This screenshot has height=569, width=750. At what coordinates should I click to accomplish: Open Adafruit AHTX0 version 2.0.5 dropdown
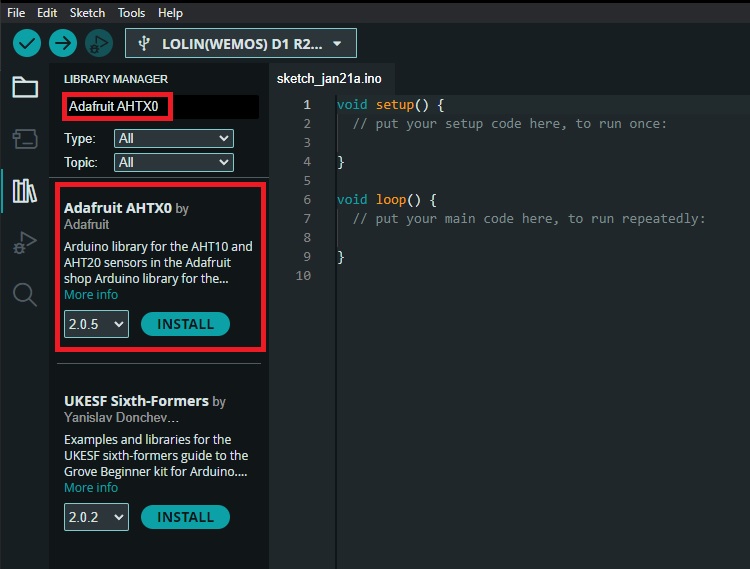(x=96, y=324)
